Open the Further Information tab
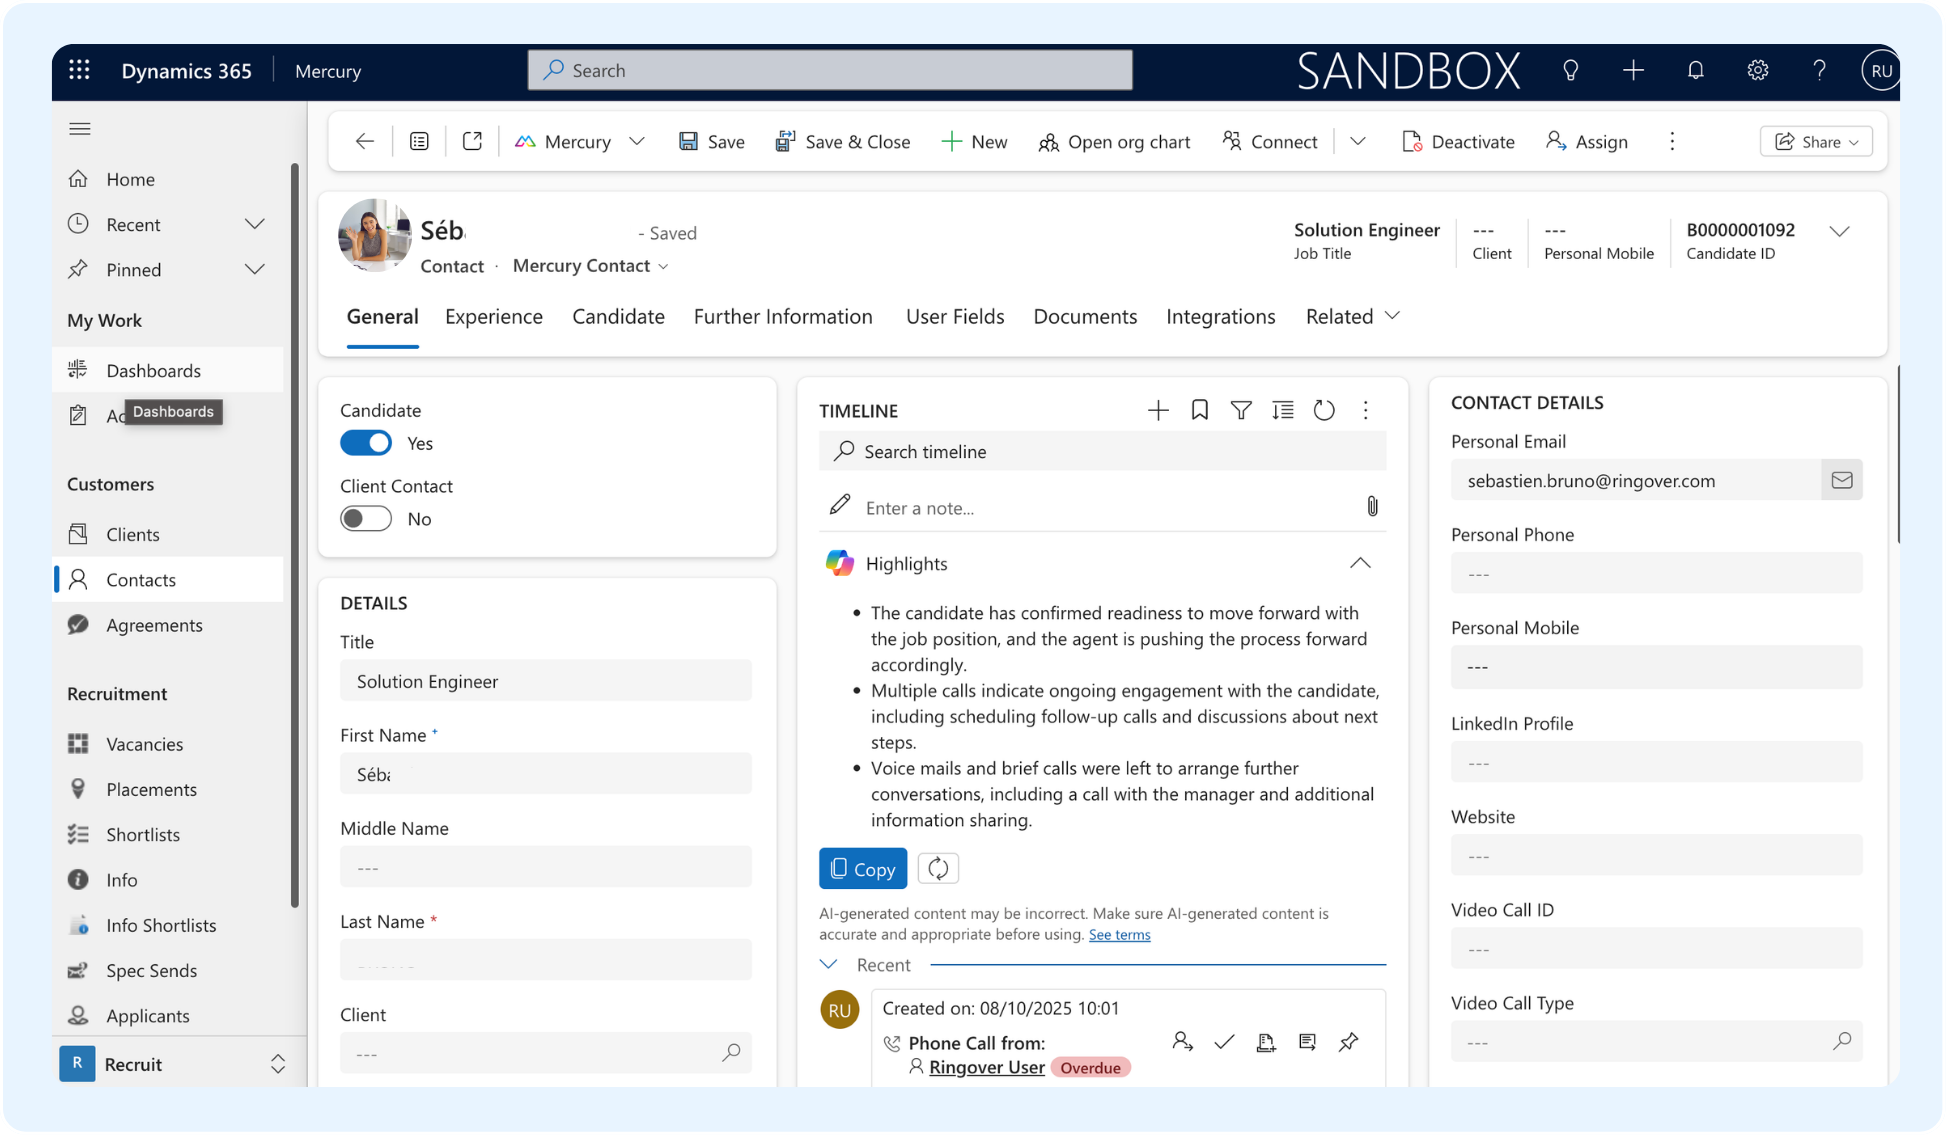This screenshot has height=1135, width=1946. [x=783, y=317]
